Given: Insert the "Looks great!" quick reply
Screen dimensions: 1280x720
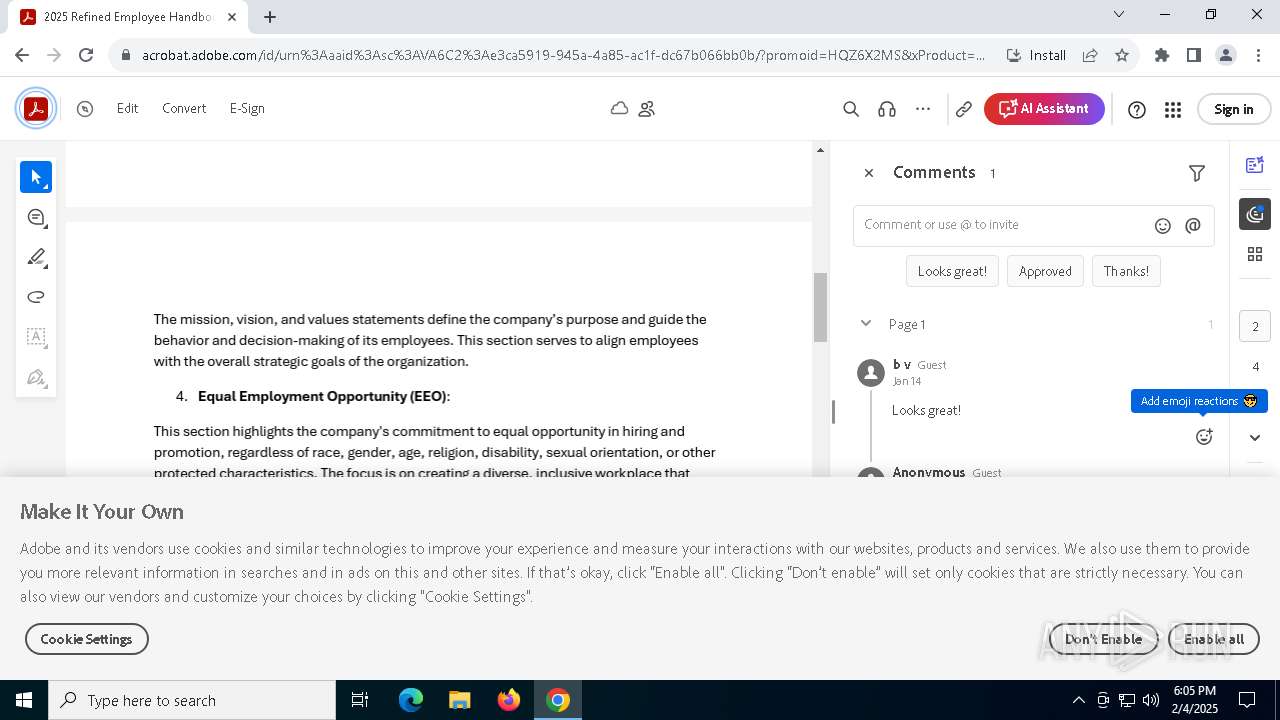Looking at the screenshot, I should (x=952, y=271).
